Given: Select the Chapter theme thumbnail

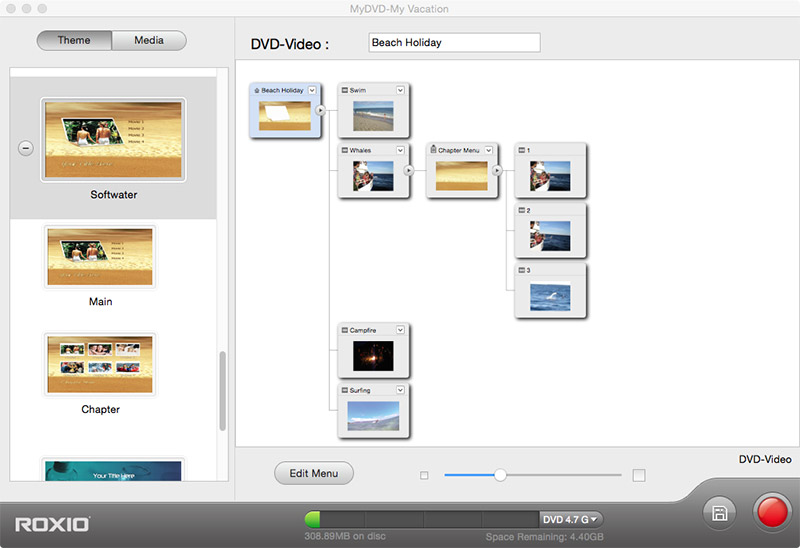Looking at the screenshot, I should [x=100, y=364].
